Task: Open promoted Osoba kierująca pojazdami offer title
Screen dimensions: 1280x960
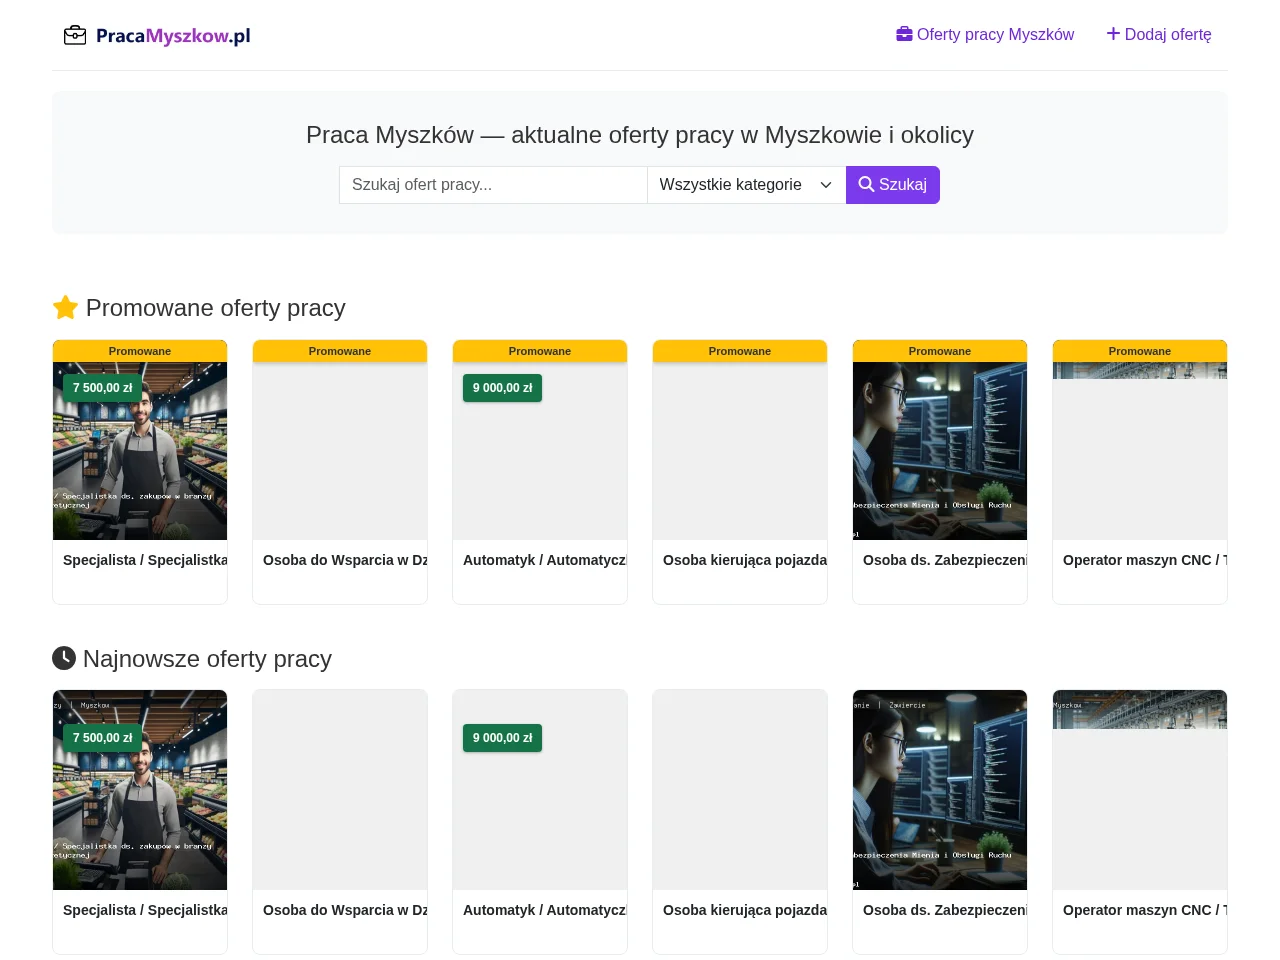Action: [745, 560]
